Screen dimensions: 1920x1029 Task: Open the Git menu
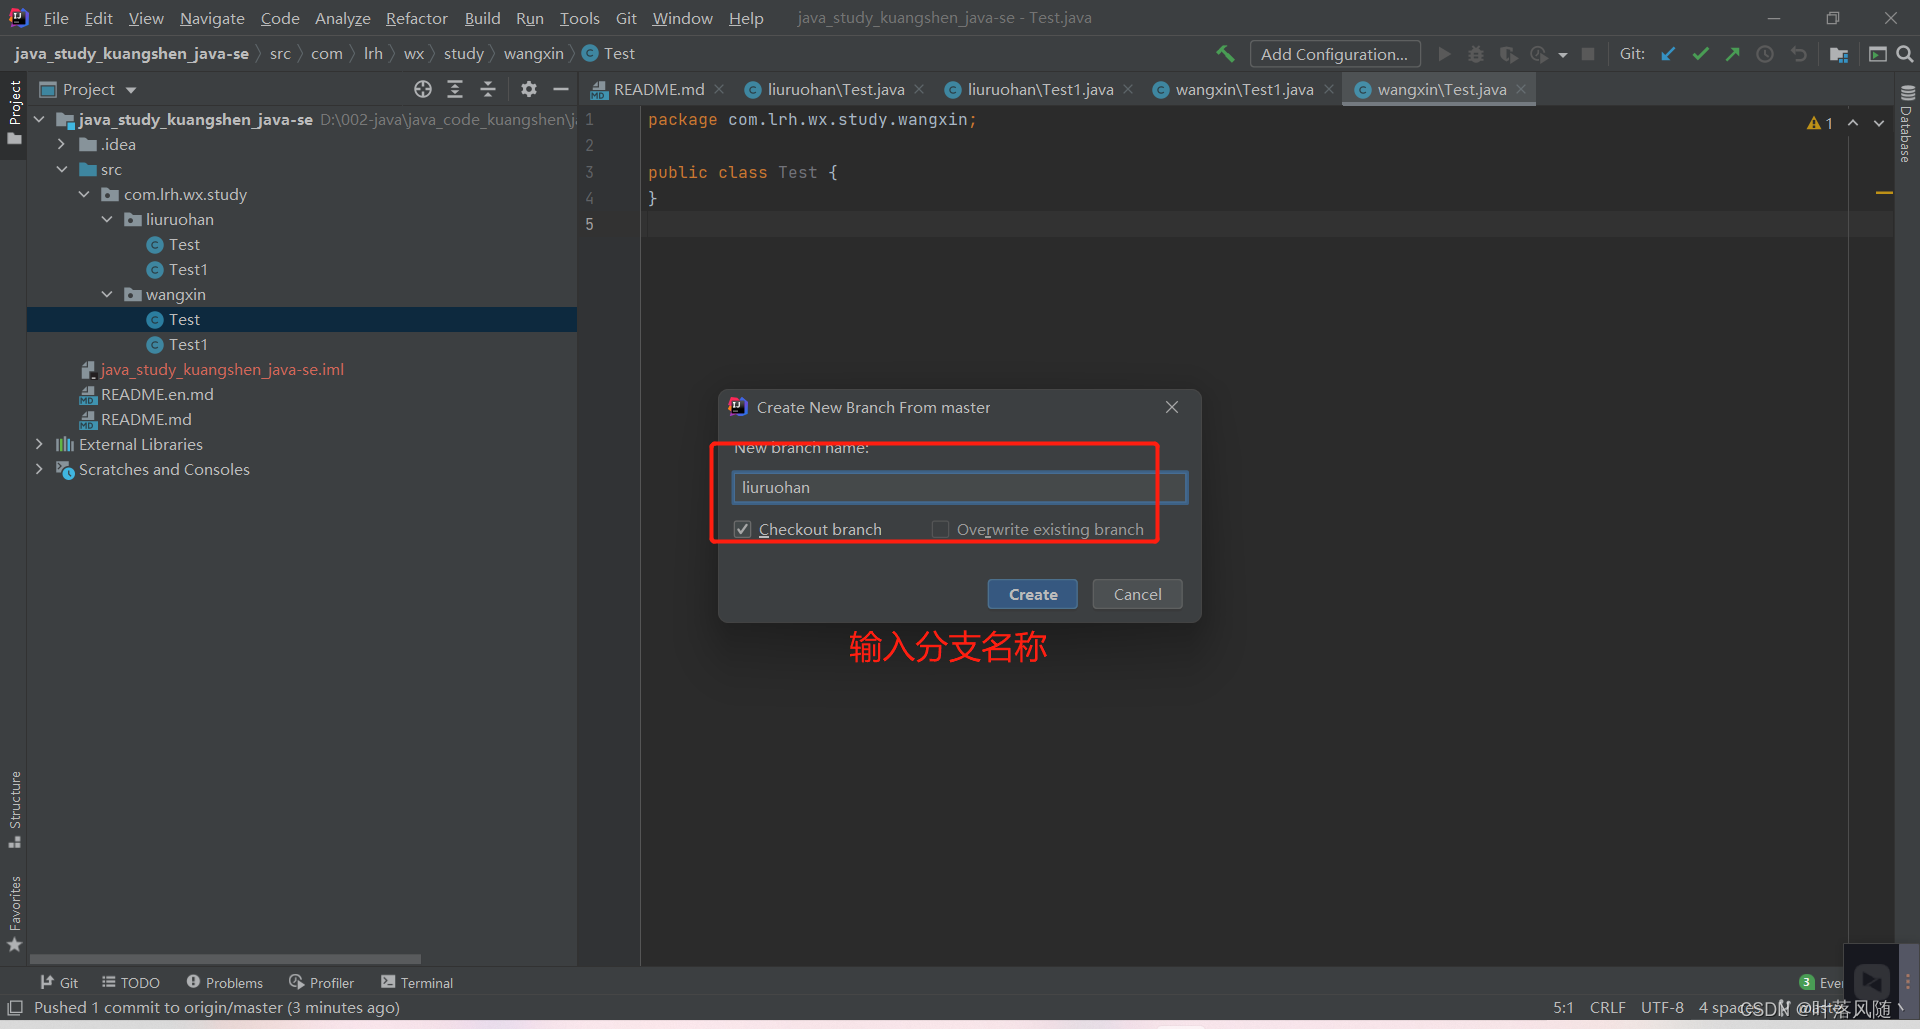click(x=626, y=18)
